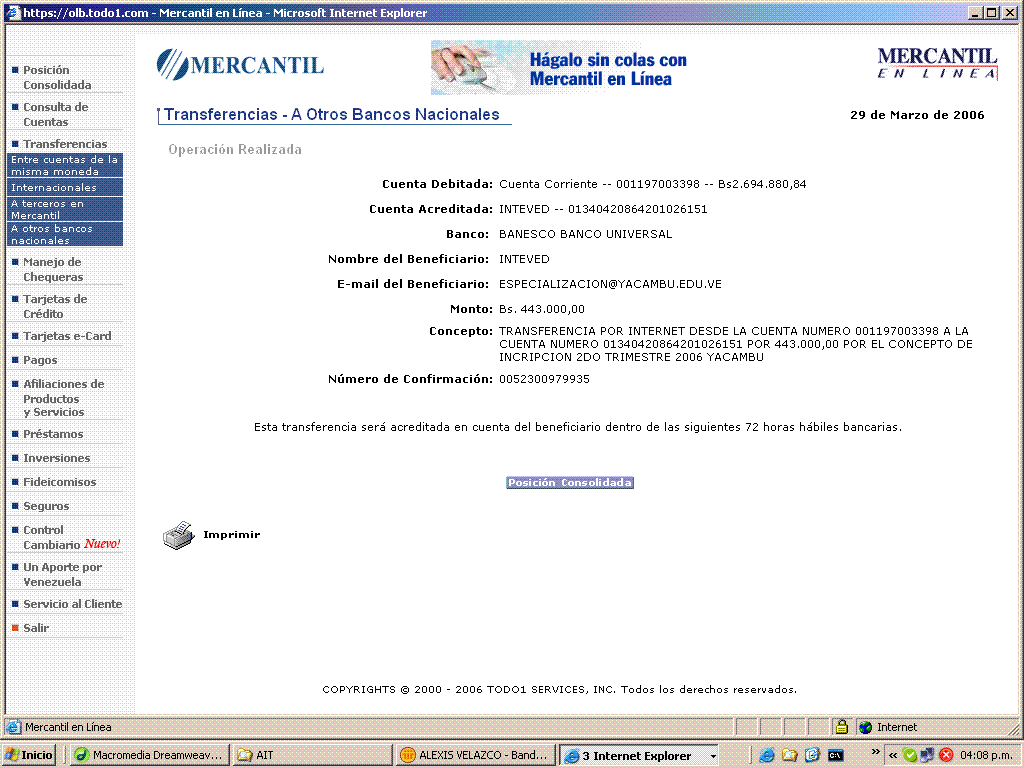The image size is (1024, 768).
Task: Open Seguros in the sidebar
Action: pos(46,506)
